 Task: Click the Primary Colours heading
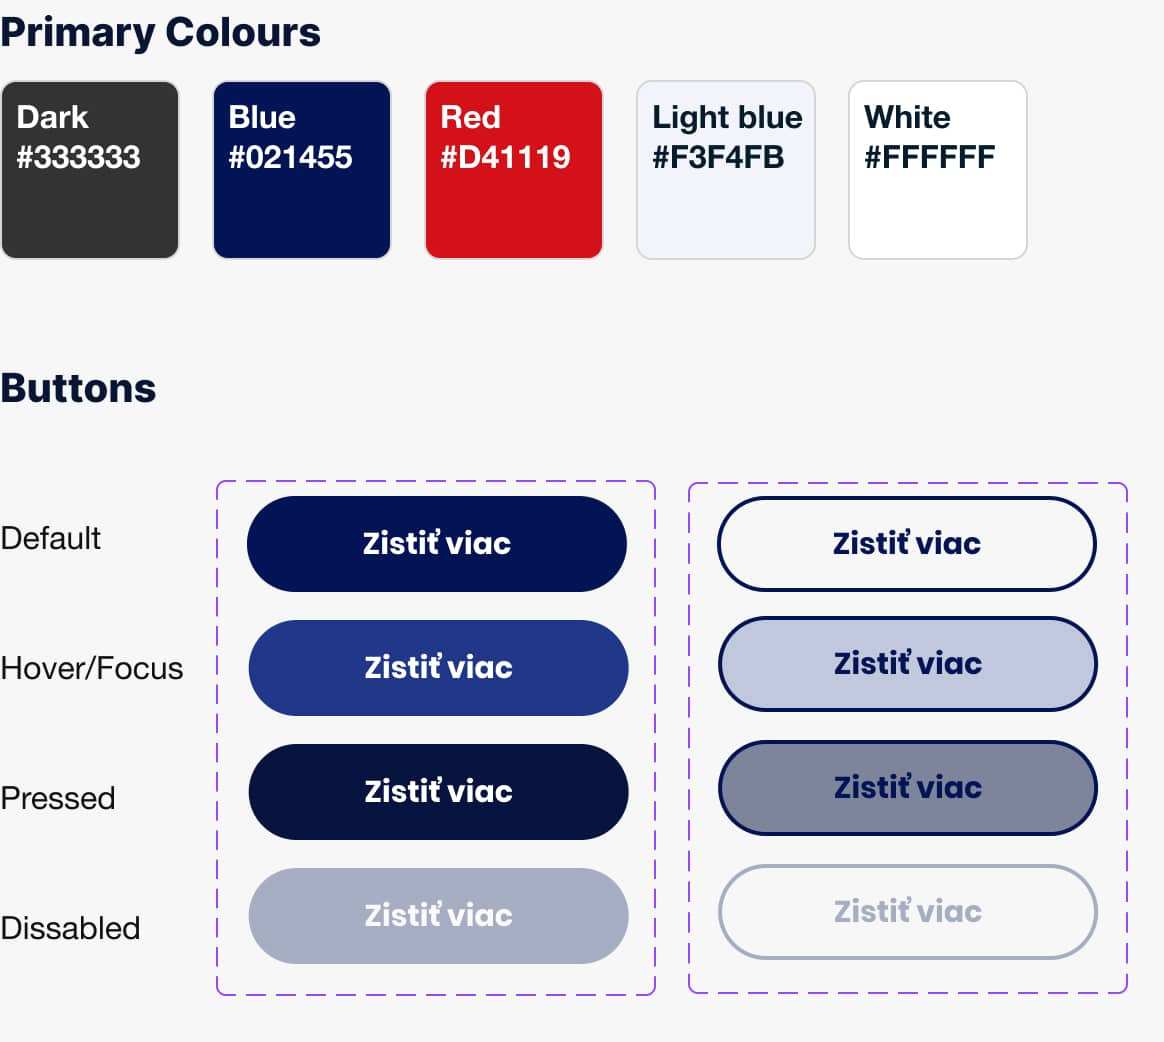(x=160, y=33)
